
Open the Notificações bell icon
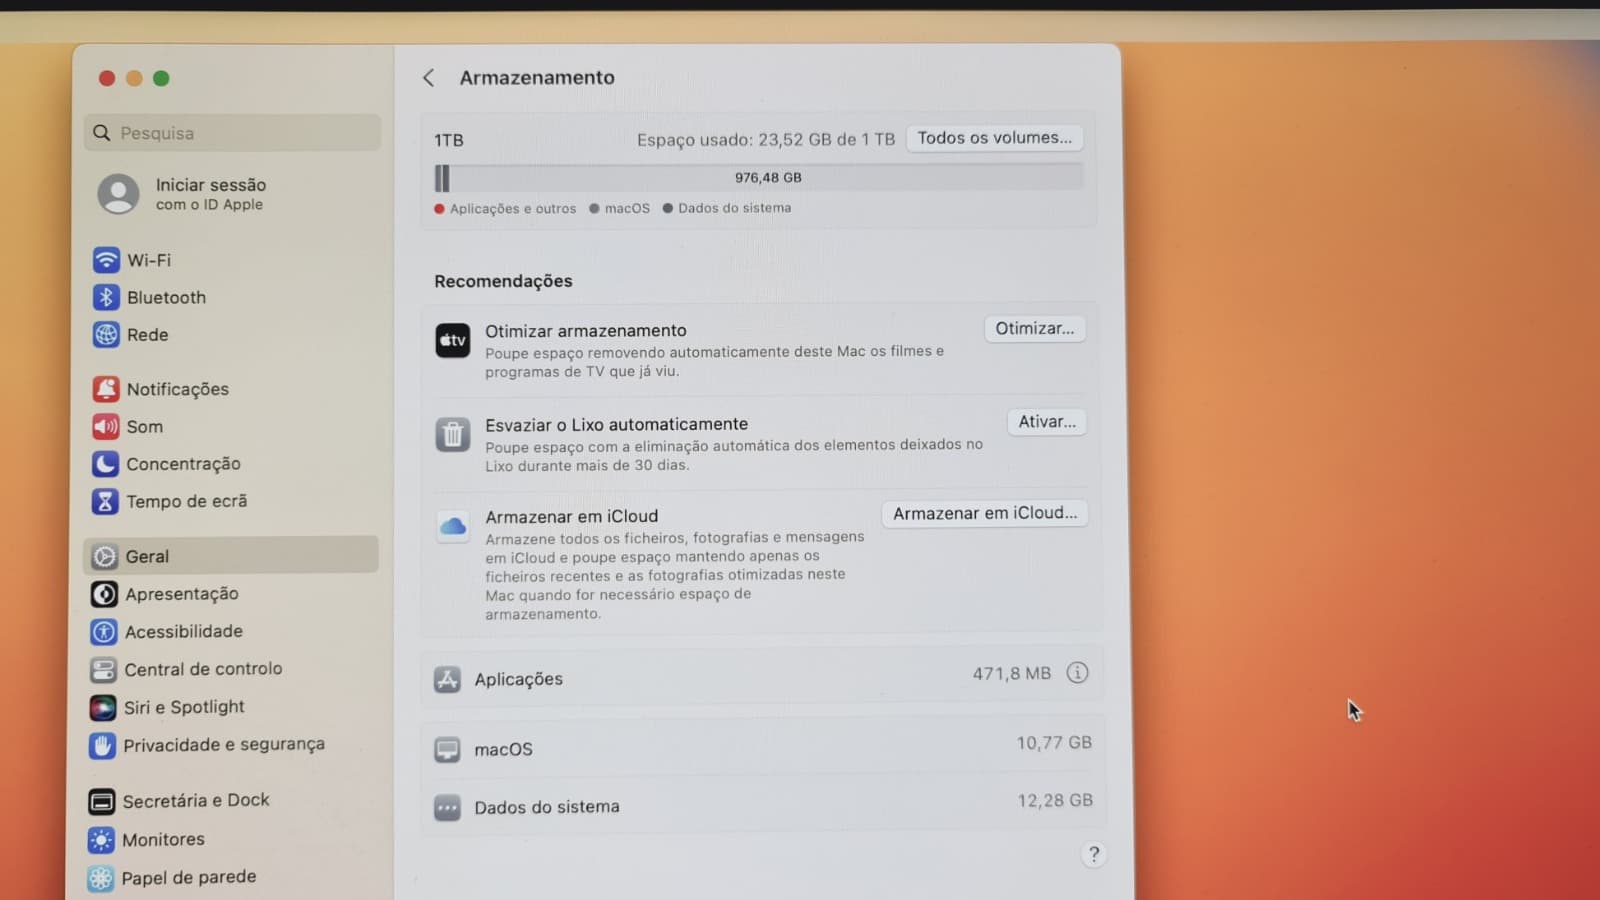[x=105, y=389]
